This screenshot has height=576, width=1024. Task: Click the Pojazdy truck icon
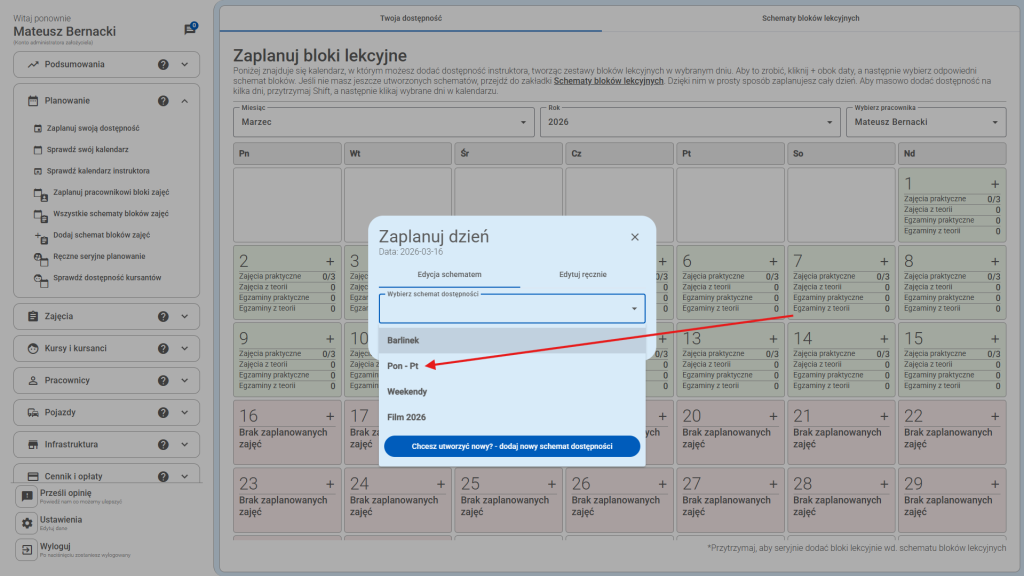(33, 412)
